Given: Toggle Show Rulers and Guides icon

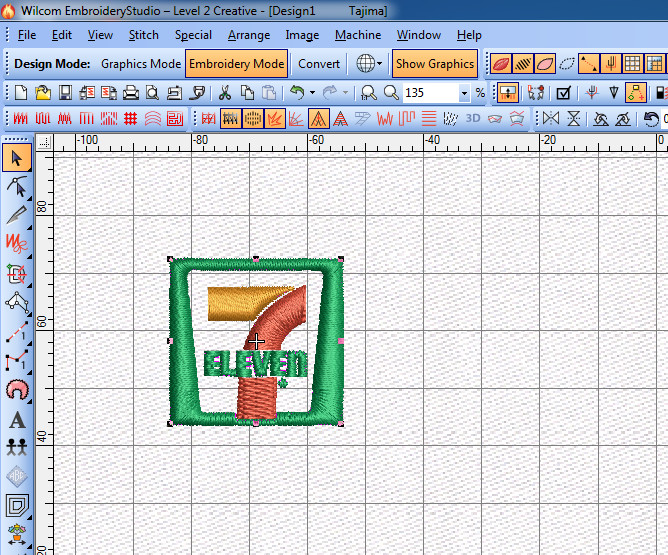Looking at the screenshot, I should (x=654, y=64).
